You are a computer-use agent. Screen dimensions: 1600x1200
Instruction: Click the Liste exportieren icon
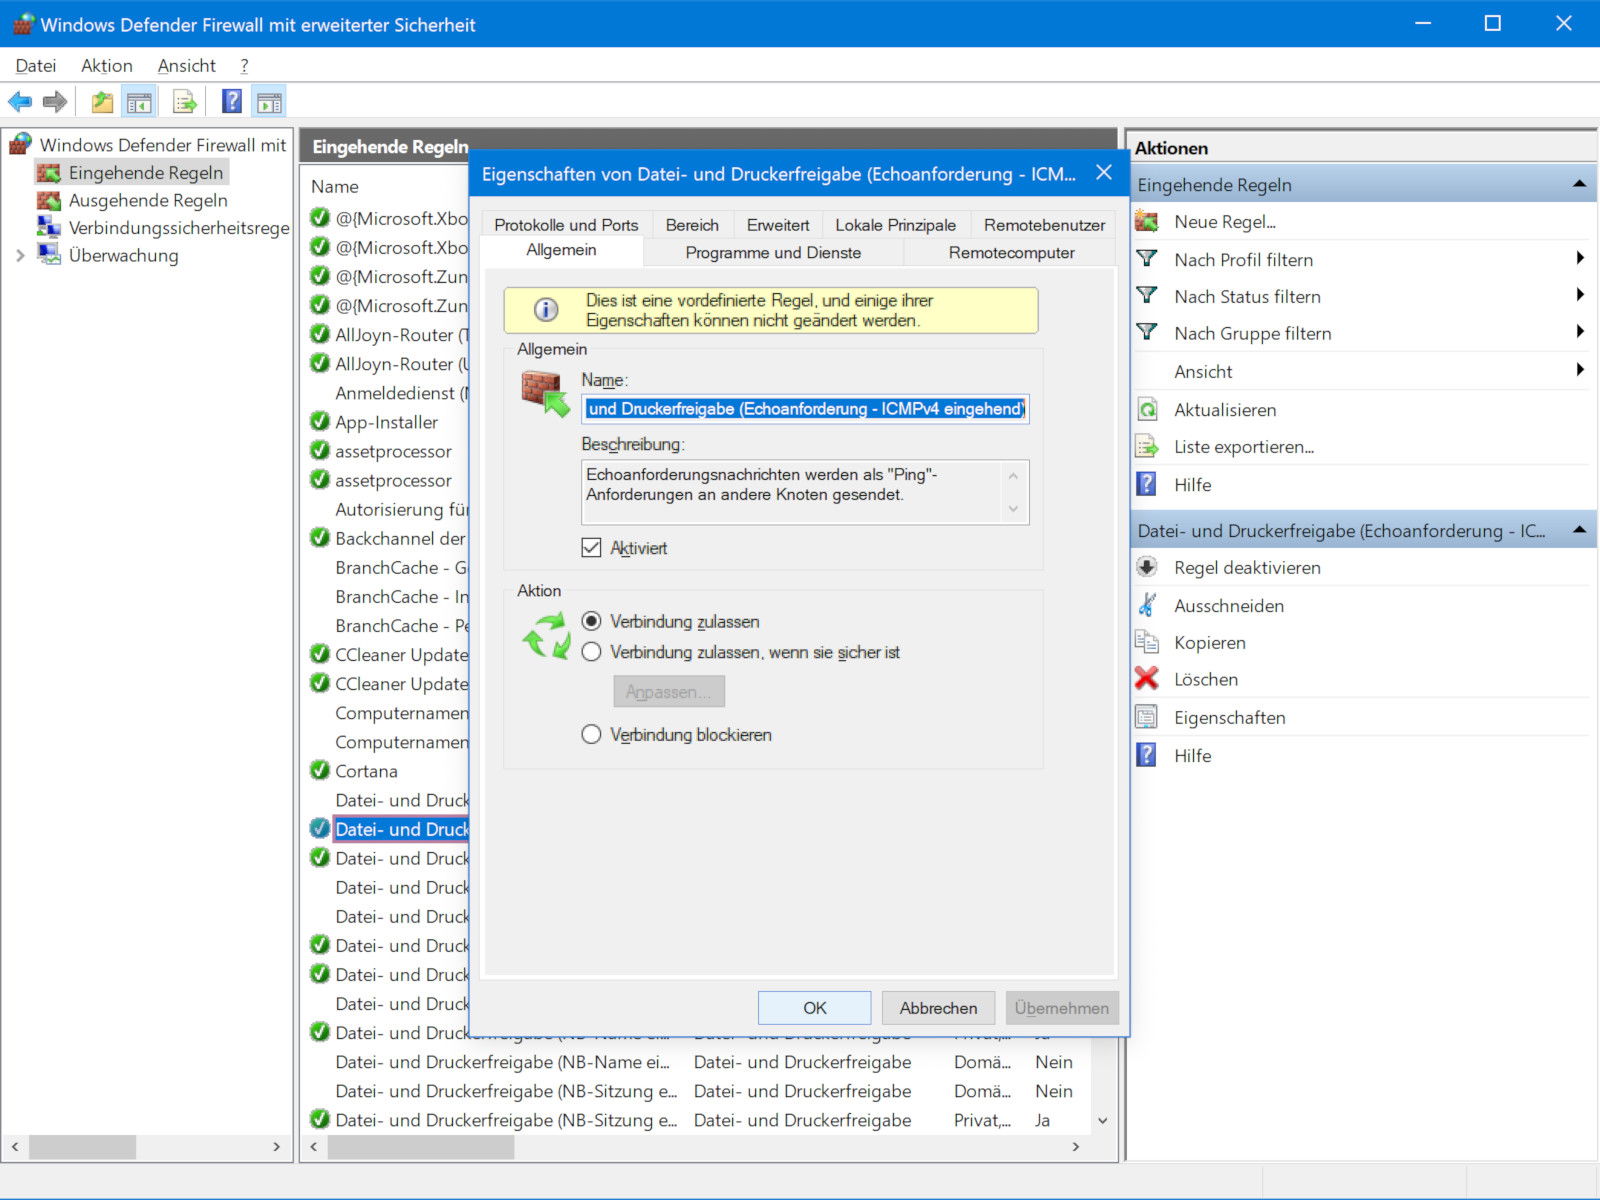point(1147,446)
